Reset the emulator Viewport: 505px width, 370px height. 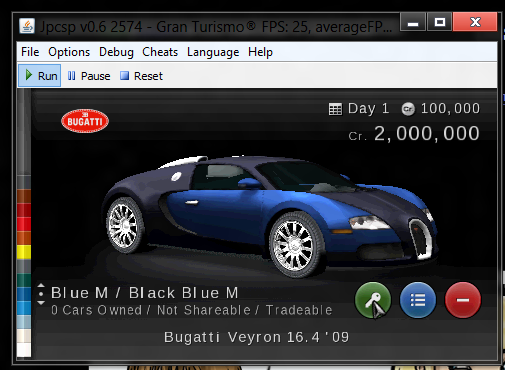[141, 76]
